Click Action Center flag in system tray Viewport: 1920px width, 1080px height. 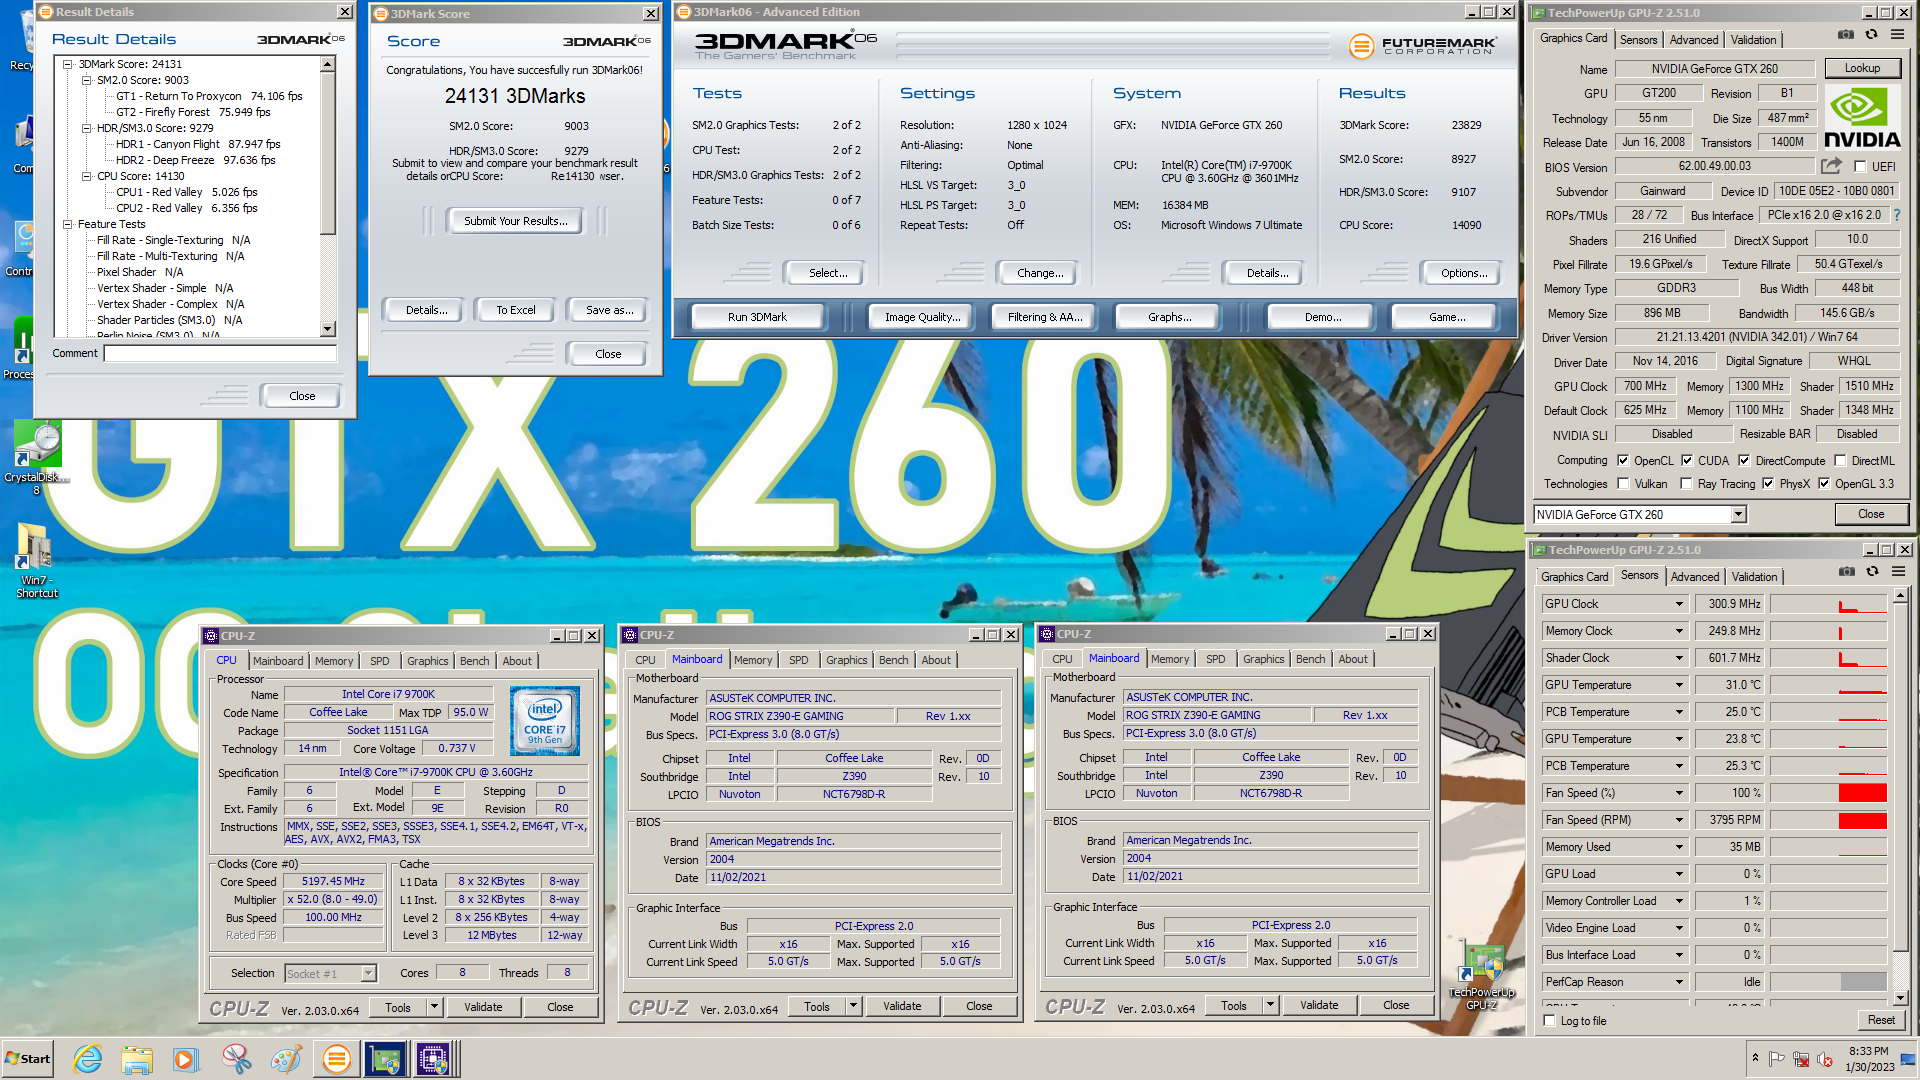coord(1777,1059)
